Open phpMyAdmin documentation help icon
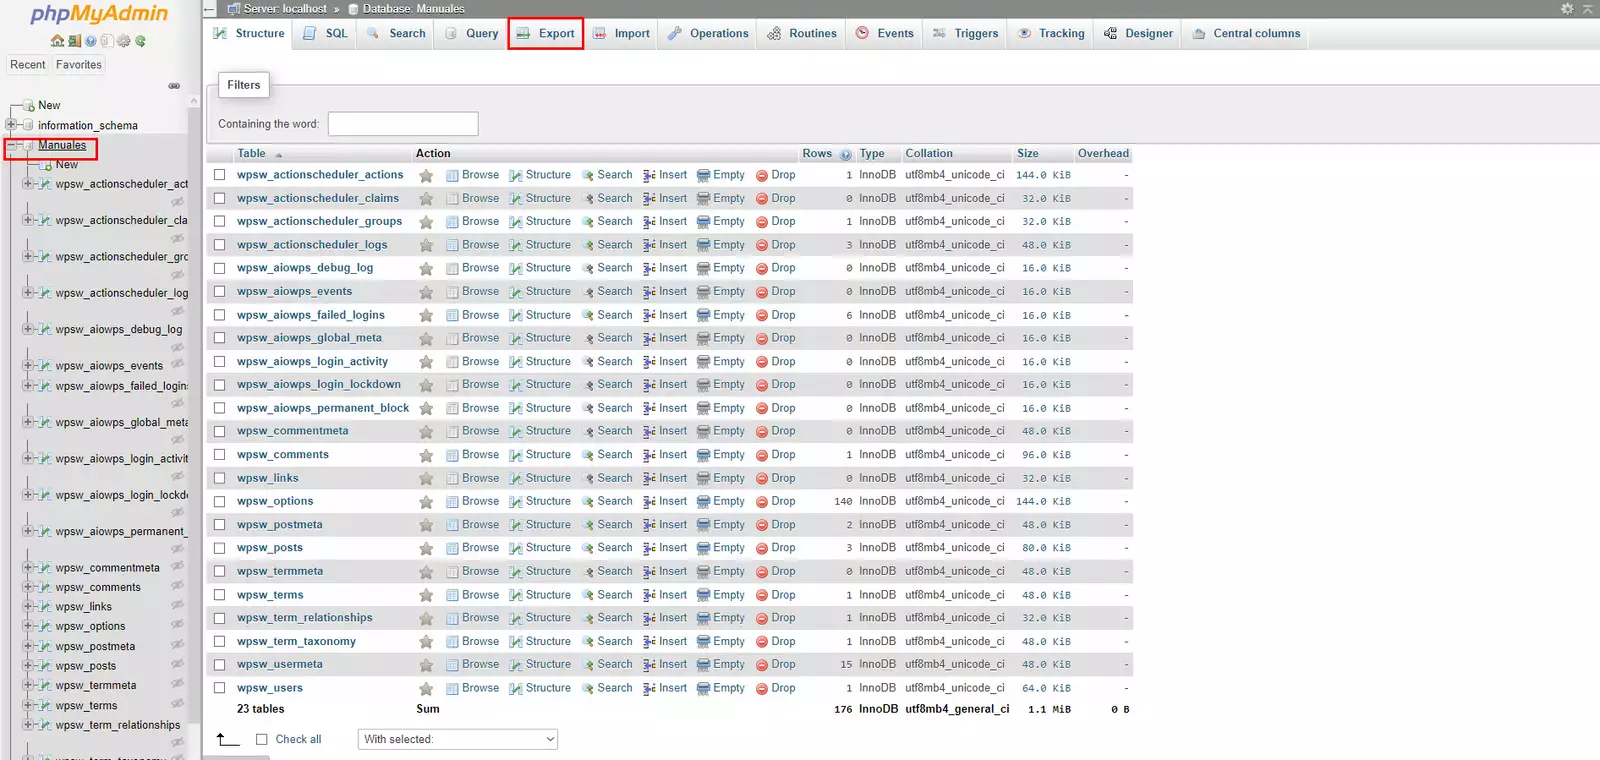 [x=90, y=41]
